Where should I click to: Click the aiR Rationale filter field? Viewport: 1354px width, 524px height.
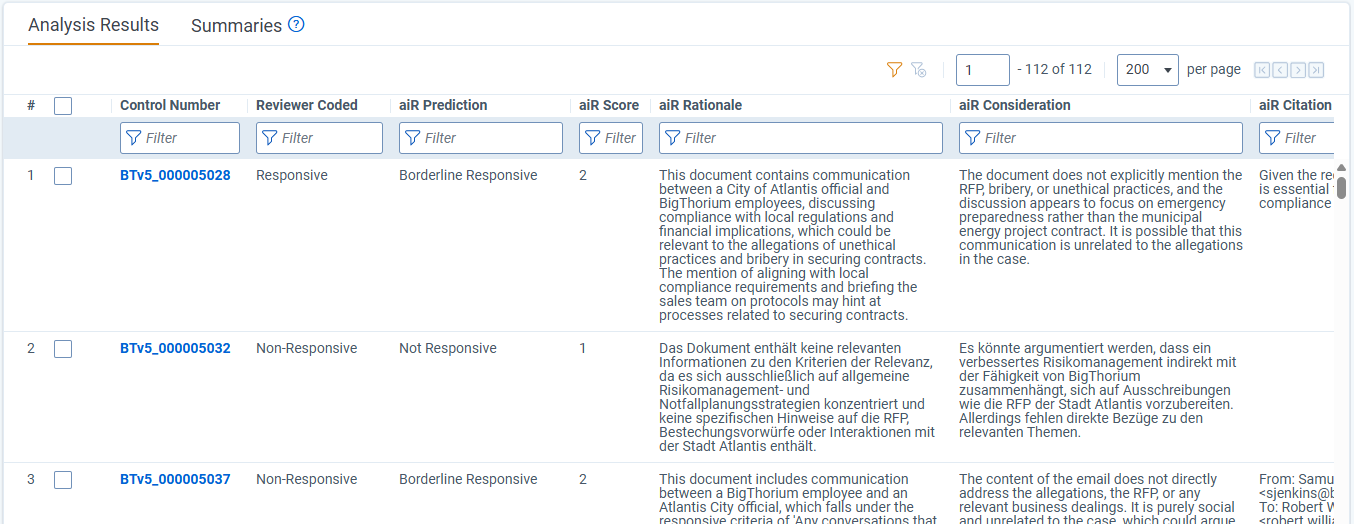click(801, 138)
